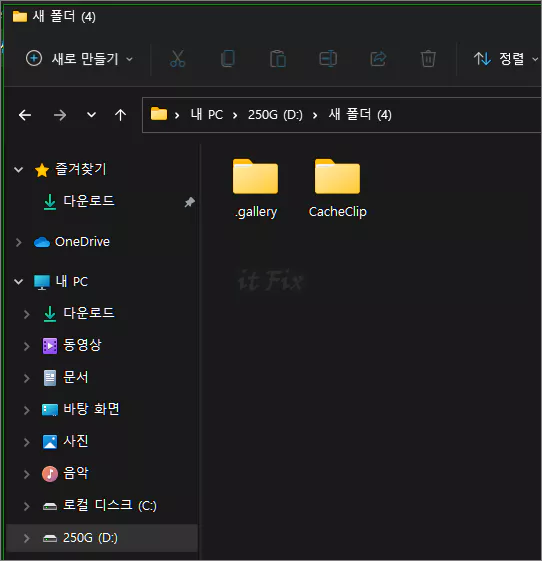Open recent locations chevron dropdown
This screenshot has width=542, height=561.
point(92,115)
